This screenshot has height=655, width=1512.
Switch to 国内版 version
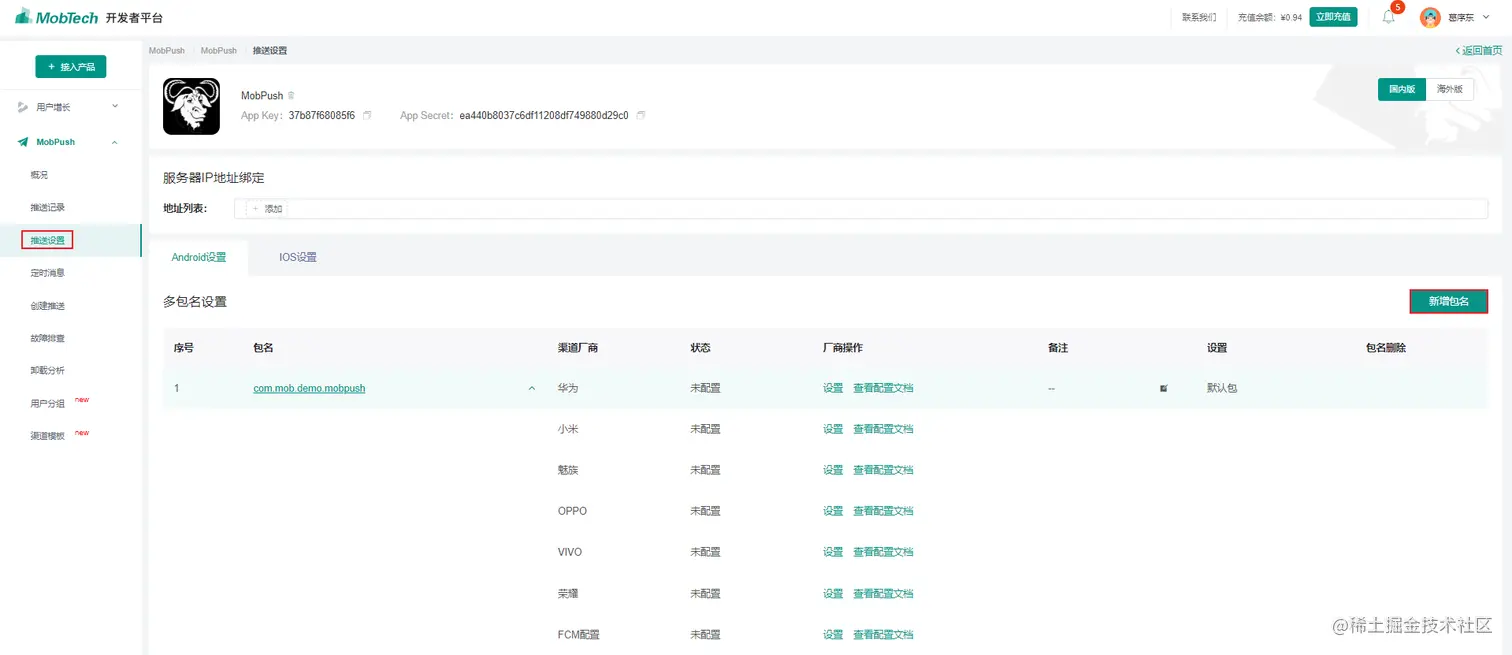[1401, 89]
